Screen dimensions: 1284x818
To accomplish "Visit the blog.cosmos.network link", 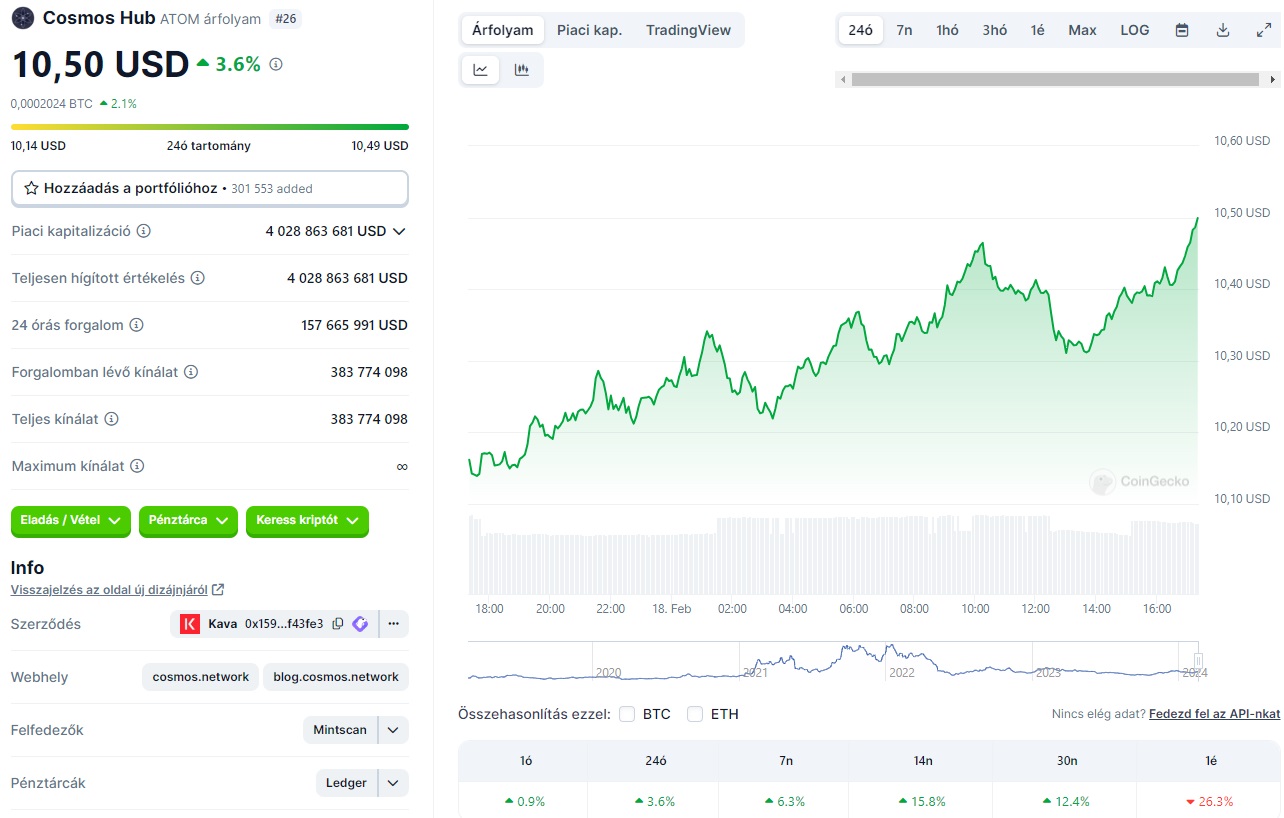I will pos(336,677).
